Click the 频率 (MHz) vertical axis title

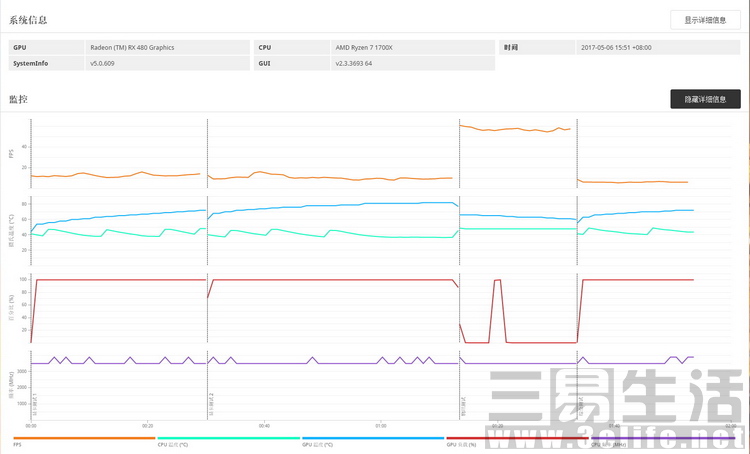click(11, 386)
